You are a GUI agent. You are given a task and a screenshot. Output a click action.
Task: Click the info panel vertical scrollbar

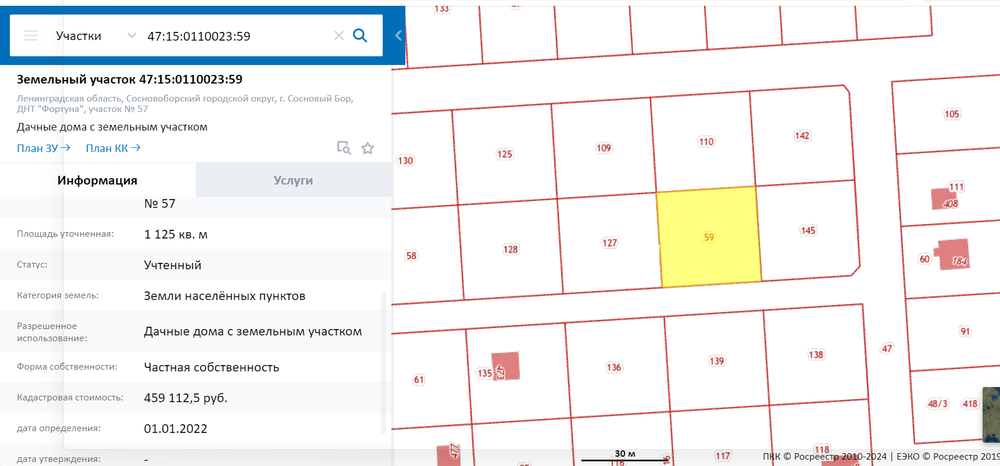(383, 360)
